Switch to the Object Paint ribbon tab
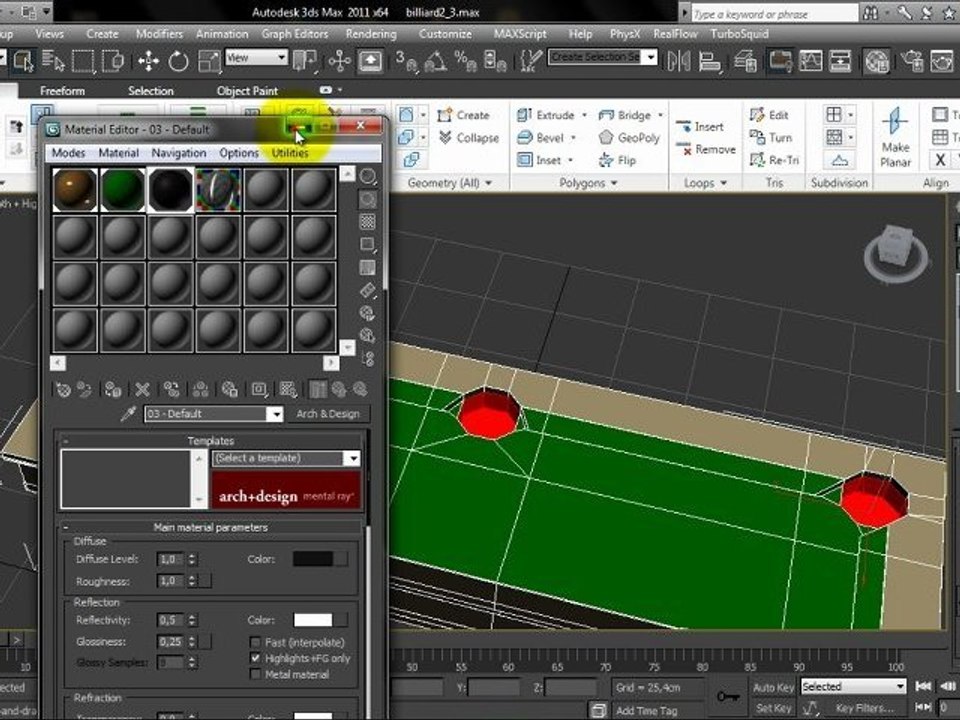Viewport: 960px width, 720px height. 247,91
